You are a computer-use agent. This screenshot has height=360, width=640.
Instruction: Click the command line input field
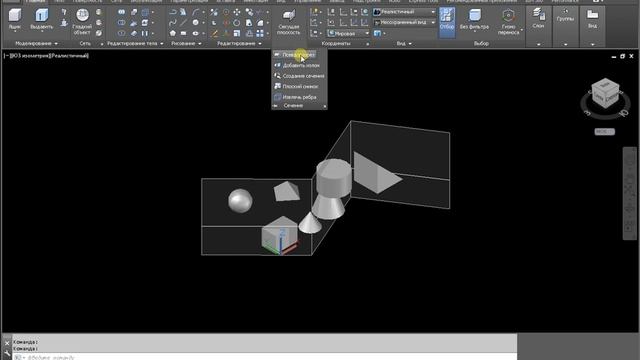coord(264,357)
